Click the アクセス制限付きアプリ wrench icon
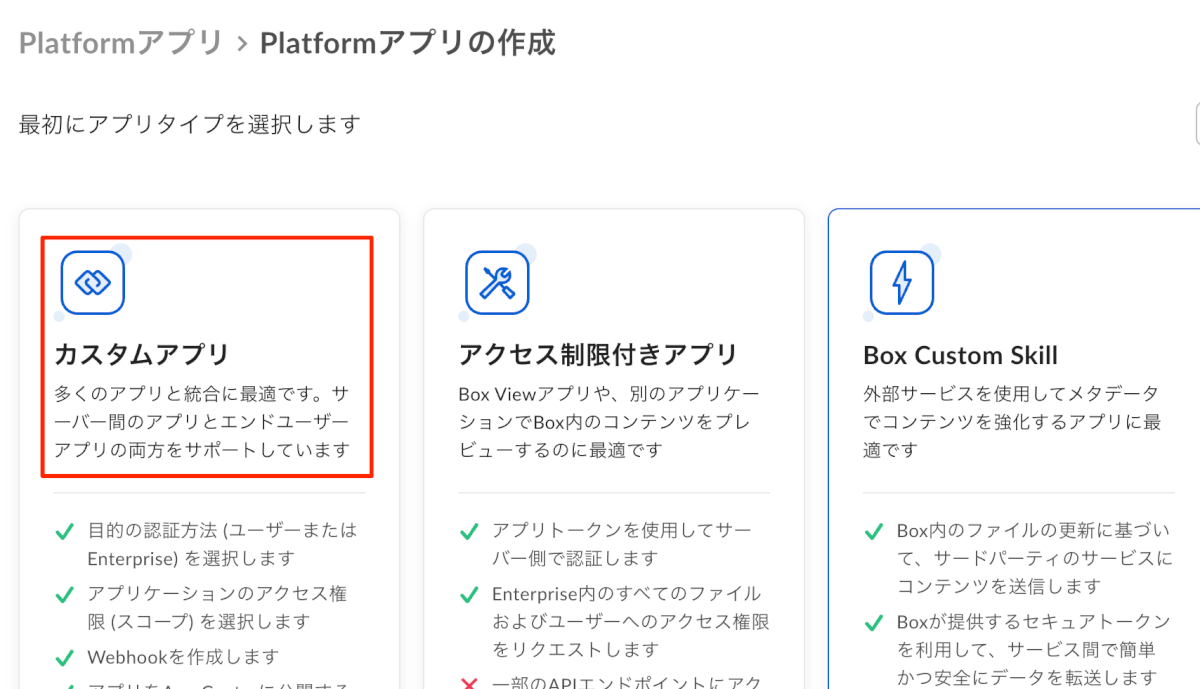Viewport: 1200px width, 689px height. tap(497, 283)
